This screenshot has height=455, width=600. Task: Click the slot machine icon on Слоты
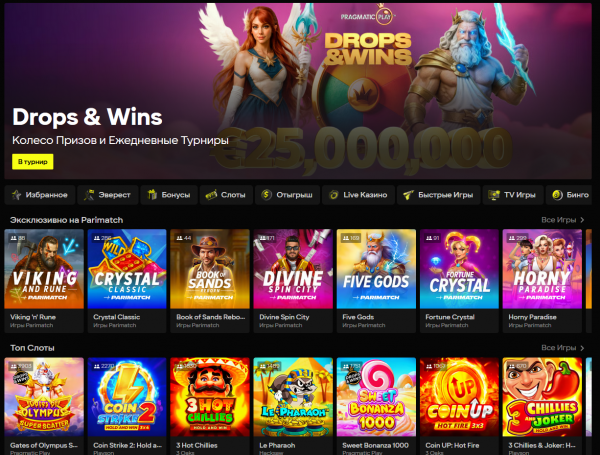[x=211, y=195]
